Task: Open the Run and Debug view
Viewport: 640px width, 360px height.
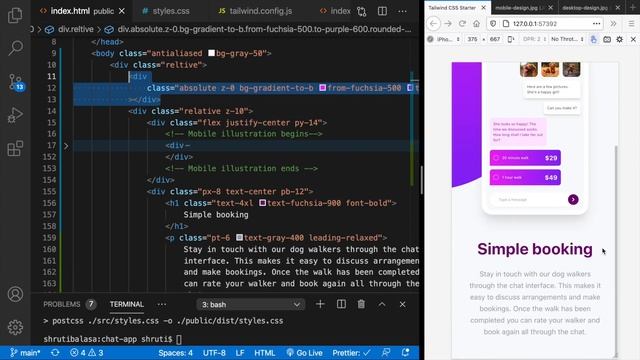Action: point(15,115)
